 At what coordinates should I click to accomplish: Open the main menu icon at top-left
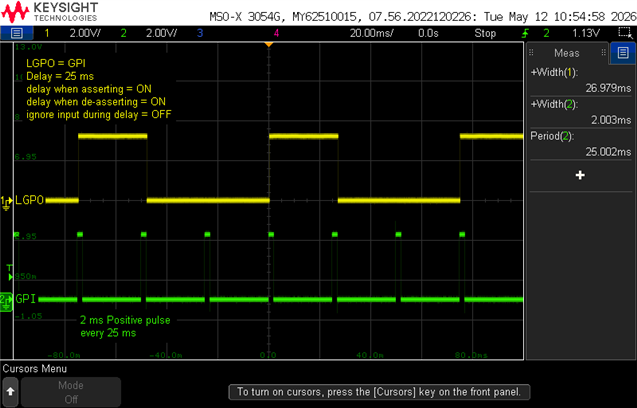[x=17, y=33]
